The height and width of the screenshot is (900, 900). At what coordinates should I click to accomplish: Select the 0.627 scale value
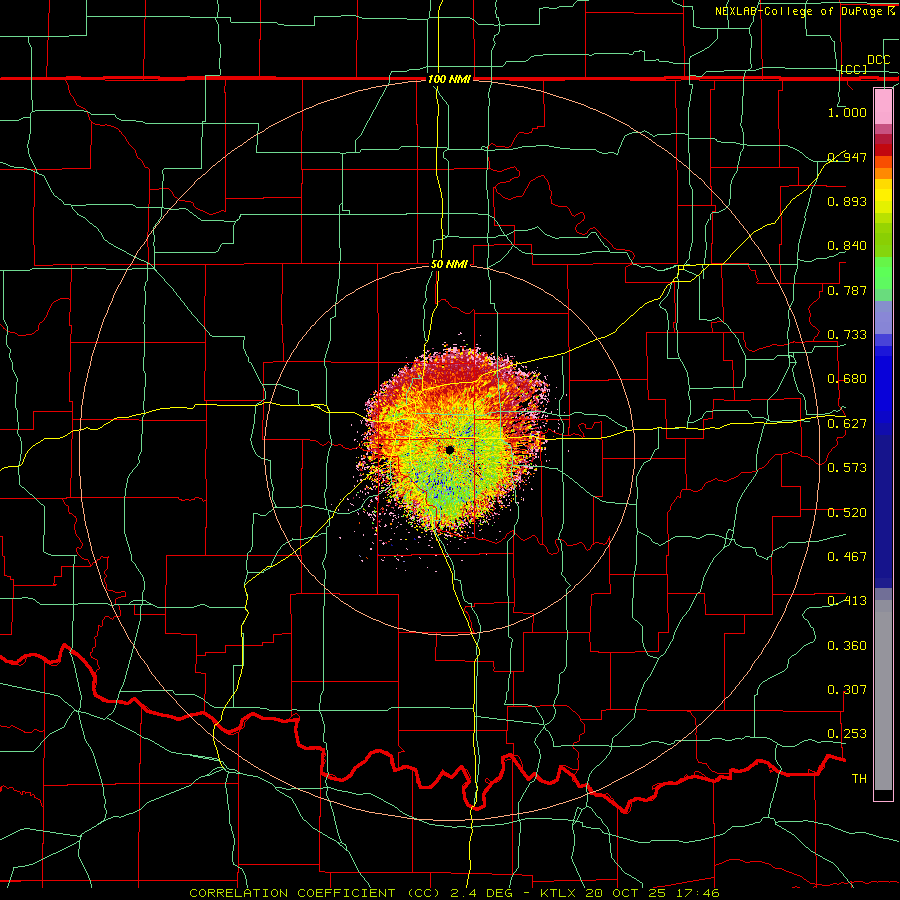[x=847, y=423]
